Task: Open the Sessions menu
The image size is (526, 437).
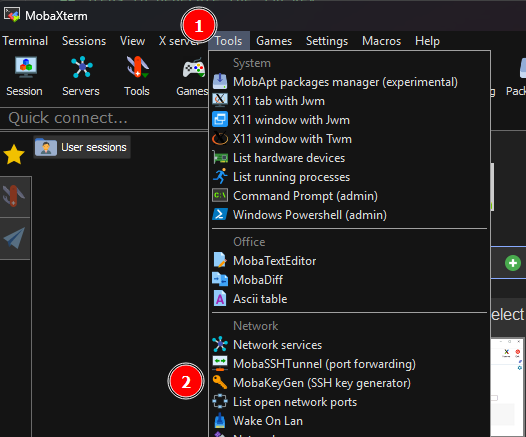Action: point(84,41)
